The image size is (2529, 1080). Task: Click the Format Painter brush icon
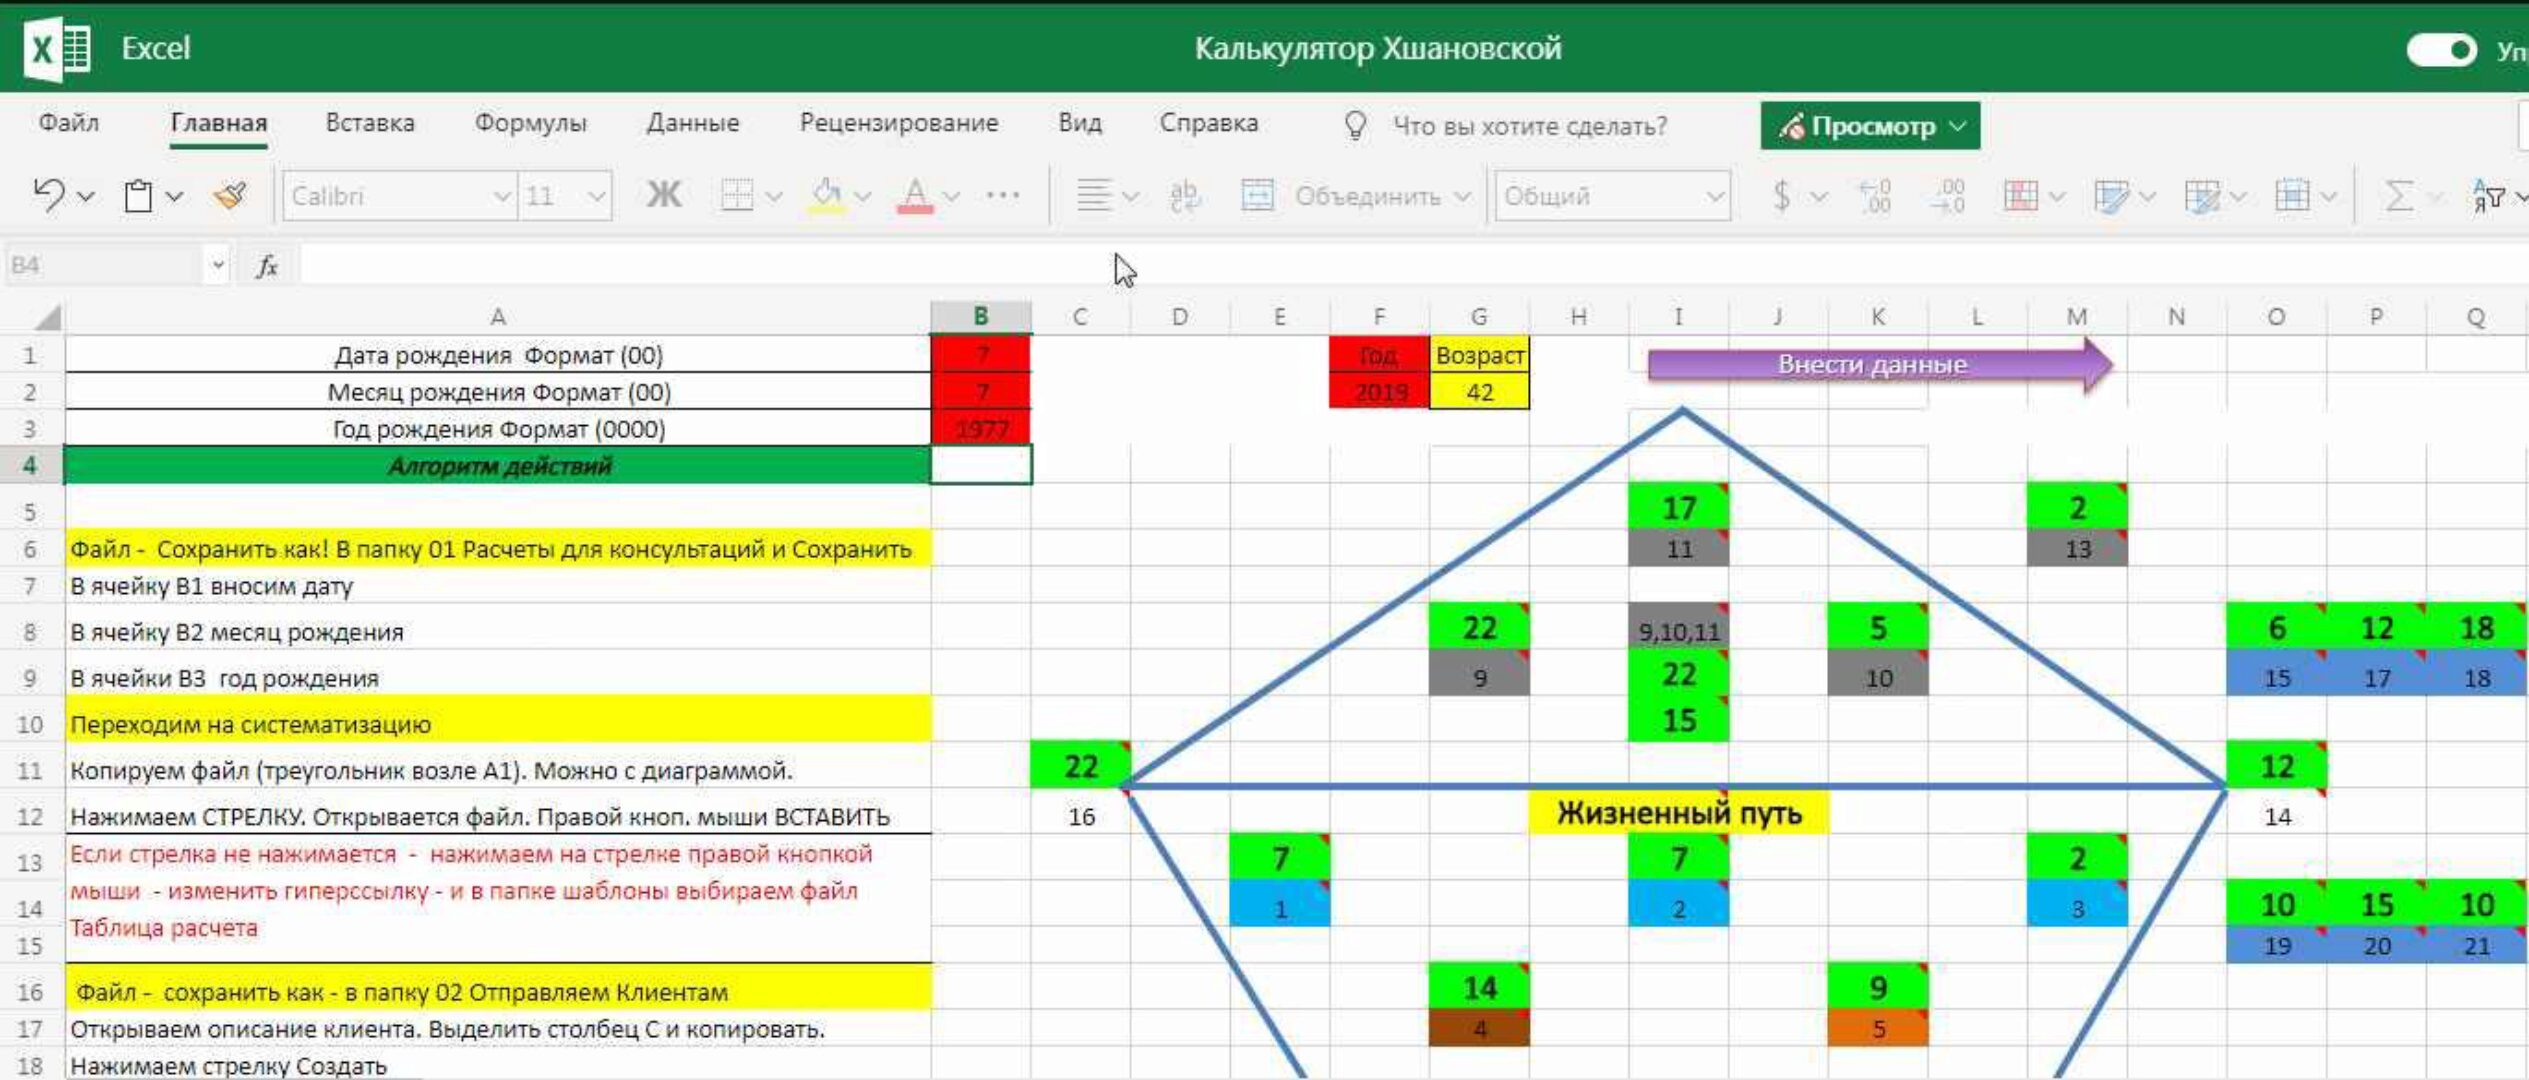pyautogui.click(x=230, y=195)
